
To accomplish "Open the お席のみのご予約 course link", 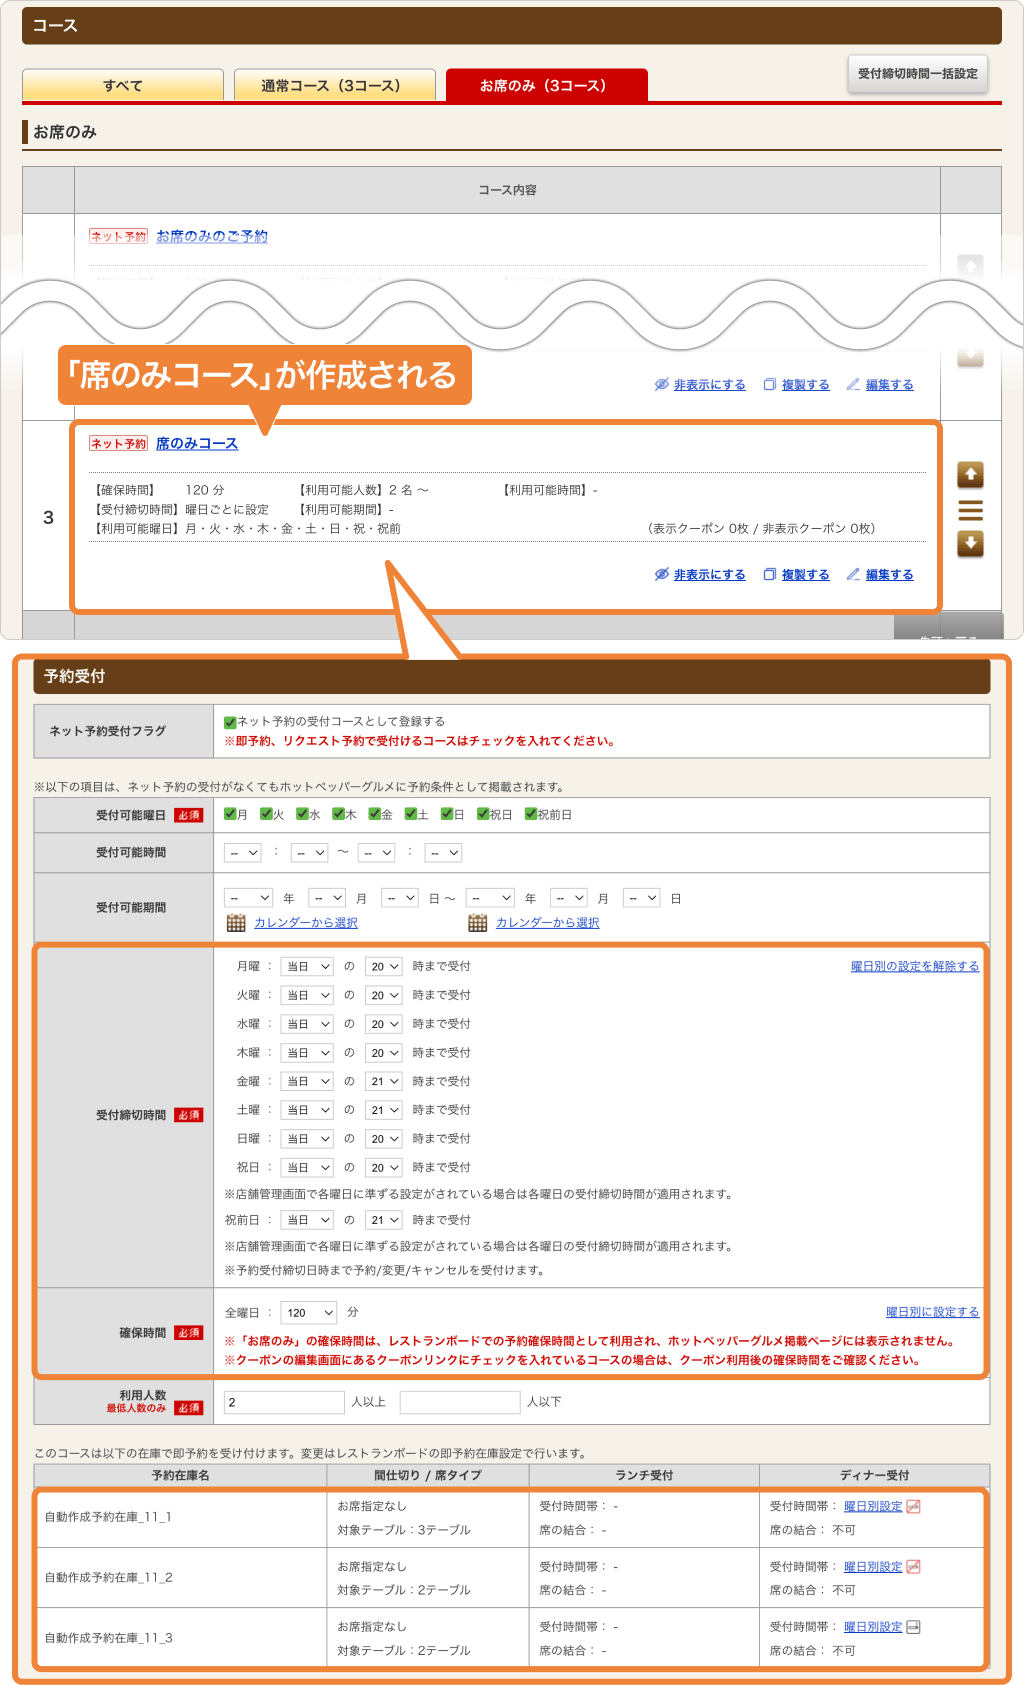I will coord(212,236).
